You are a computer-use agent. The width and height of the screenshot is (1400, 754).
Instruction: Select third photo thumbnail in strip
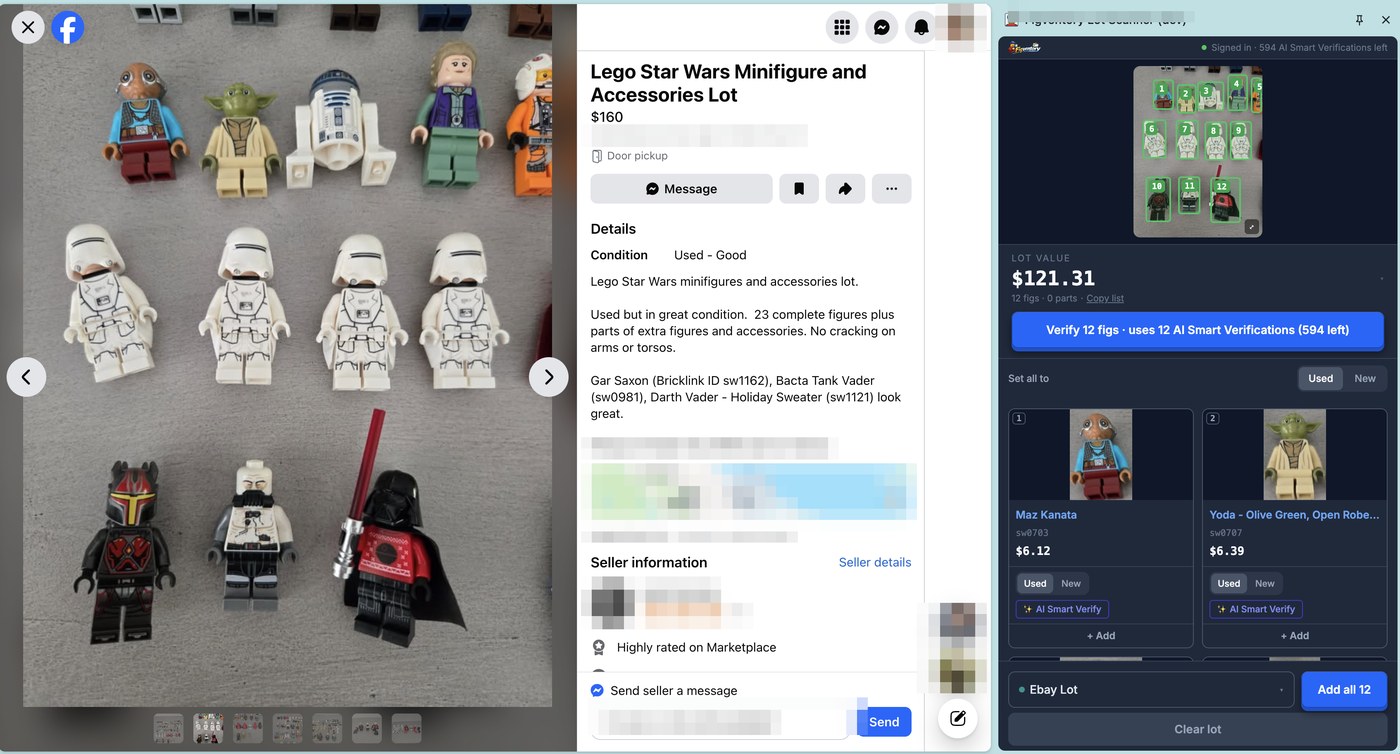click(x=248, y=728)
